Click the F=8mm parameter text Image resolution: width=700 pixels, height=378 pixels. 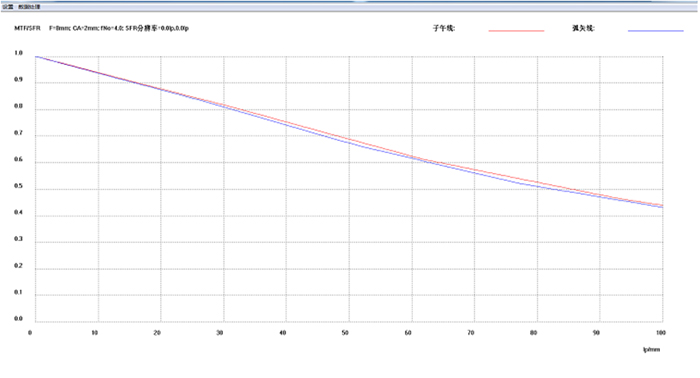(x=59, y=28)
